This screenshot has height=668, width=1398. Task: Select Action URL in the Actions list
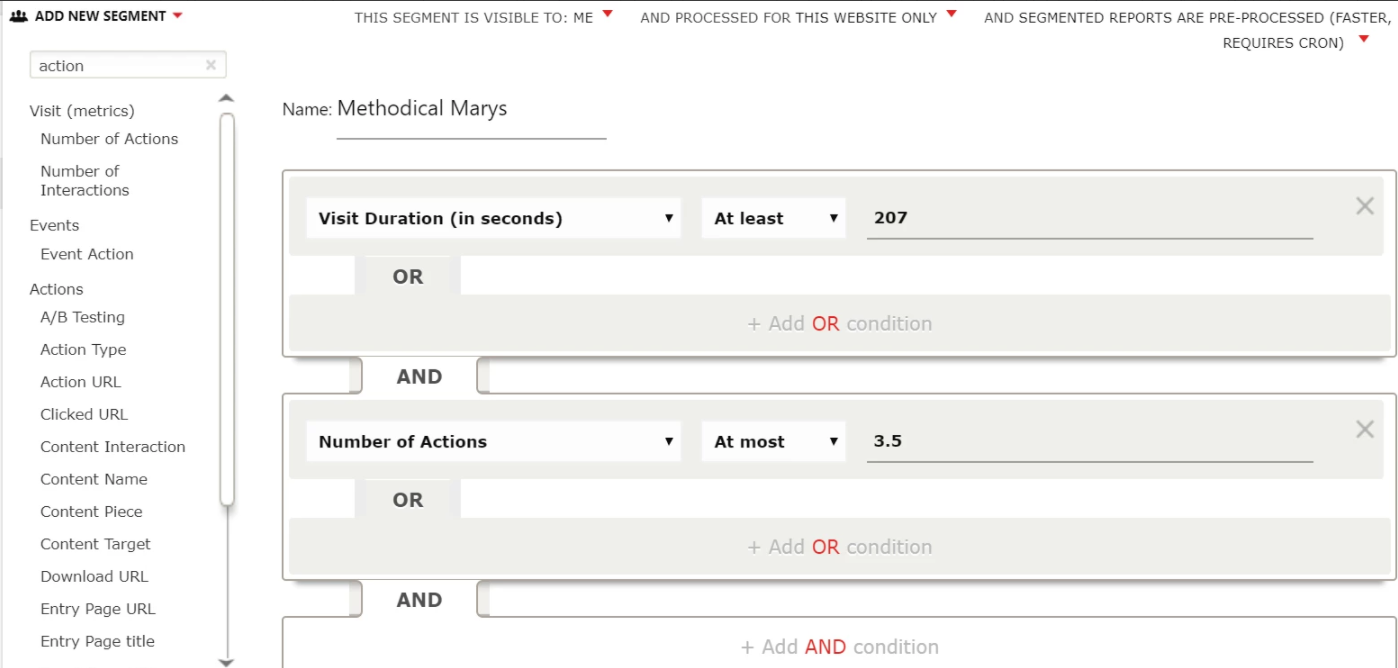click(80, 382)
